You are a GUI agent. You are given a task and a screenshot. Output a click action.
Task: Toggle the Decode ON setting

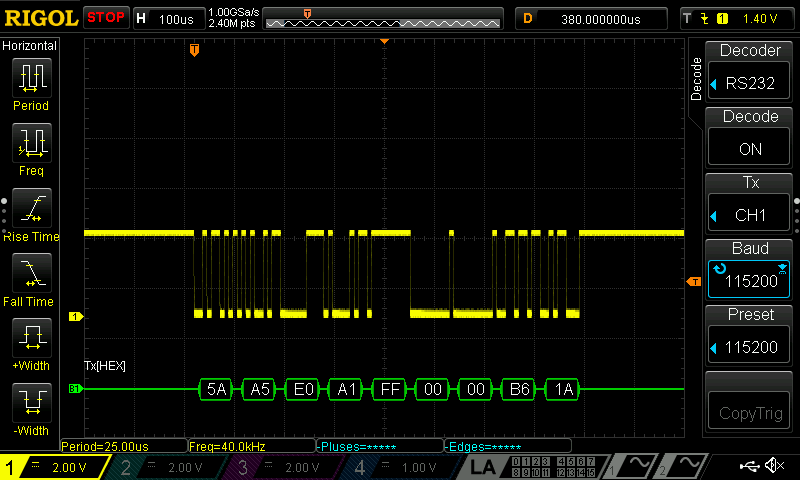click(x=756, y=138)
